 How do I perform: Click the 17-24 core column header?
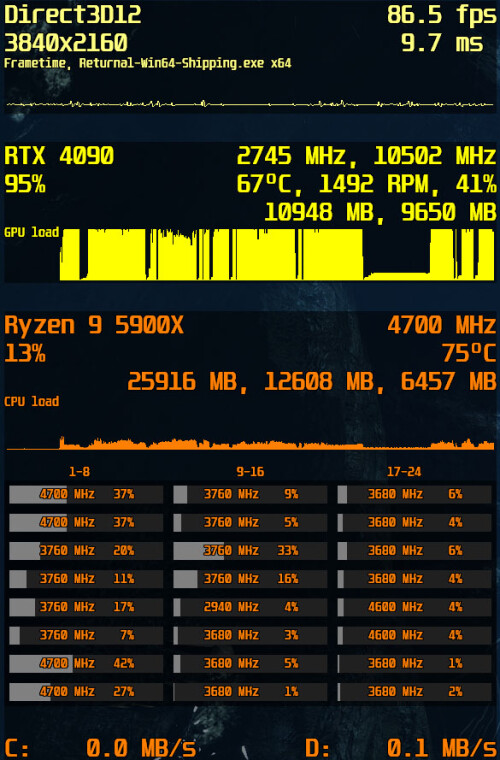(x=404, y=472)
